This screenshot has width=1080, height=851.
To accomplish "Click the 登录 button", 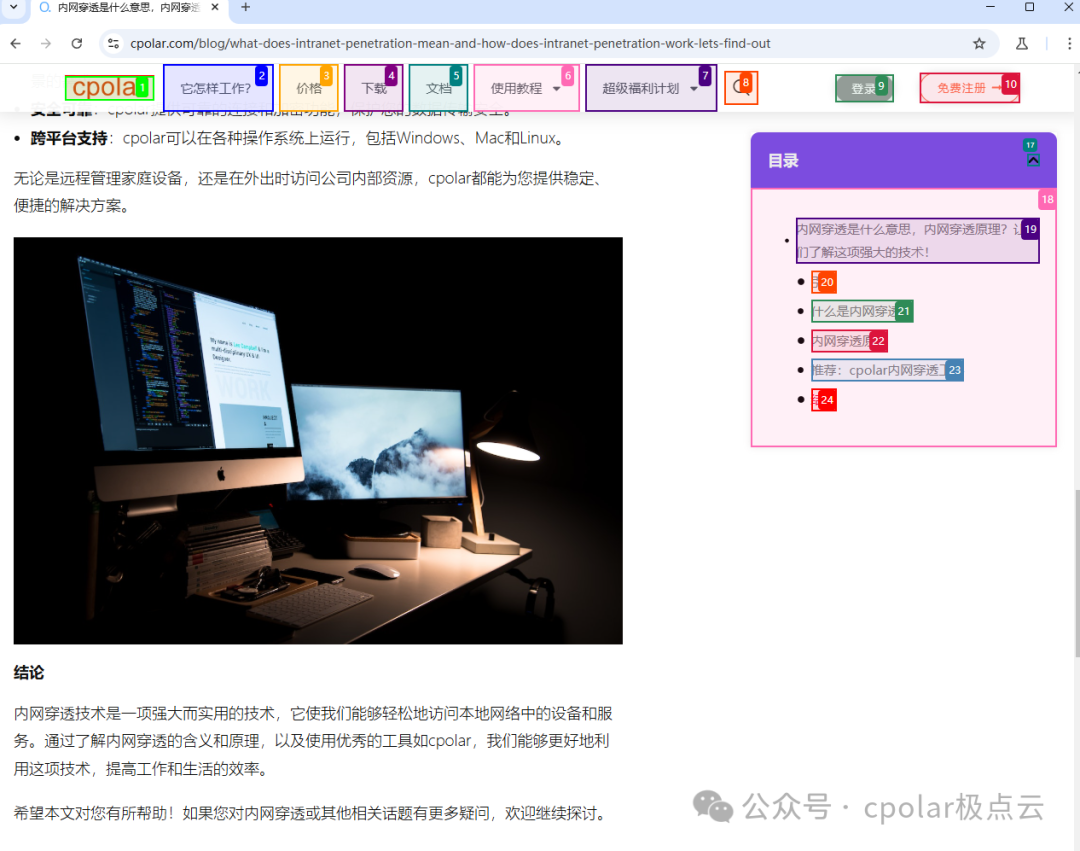I will (863, 88).
